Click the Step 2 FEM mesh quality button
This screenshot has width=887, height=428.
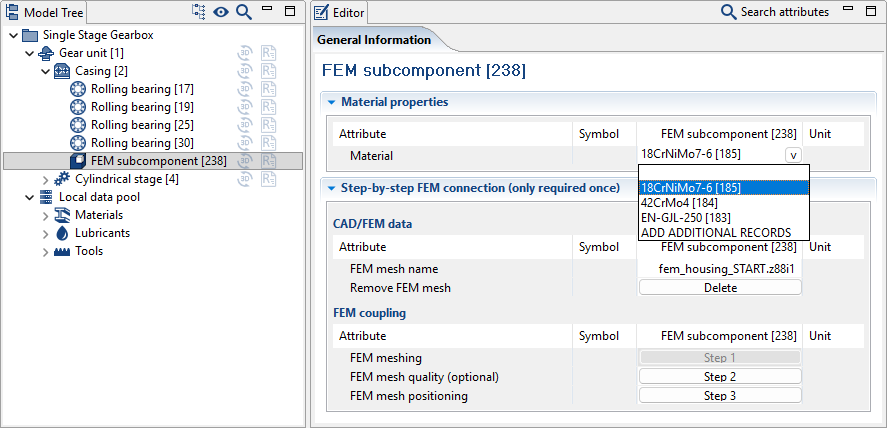[720, 377]
